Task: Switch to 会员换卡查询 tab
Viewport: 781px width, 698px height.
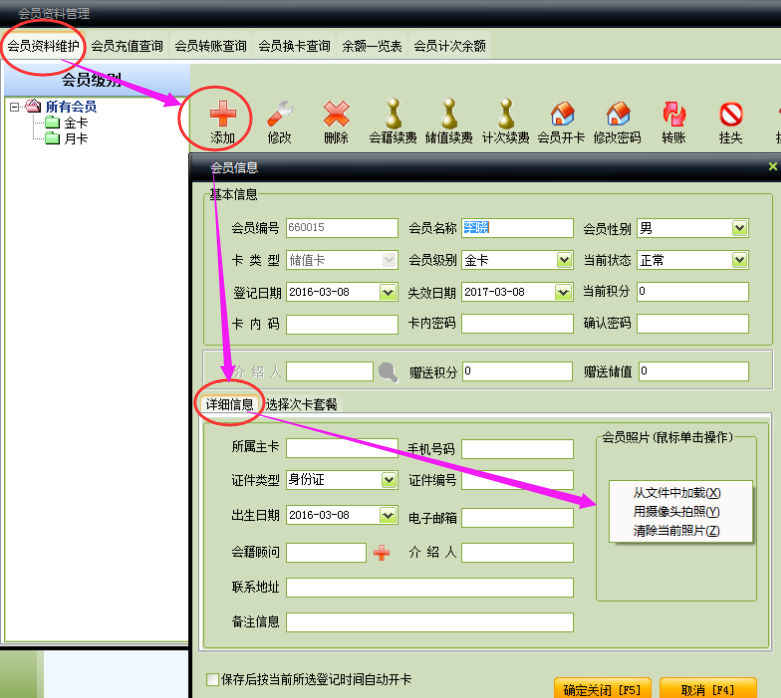Action: (x=294, y=46)
